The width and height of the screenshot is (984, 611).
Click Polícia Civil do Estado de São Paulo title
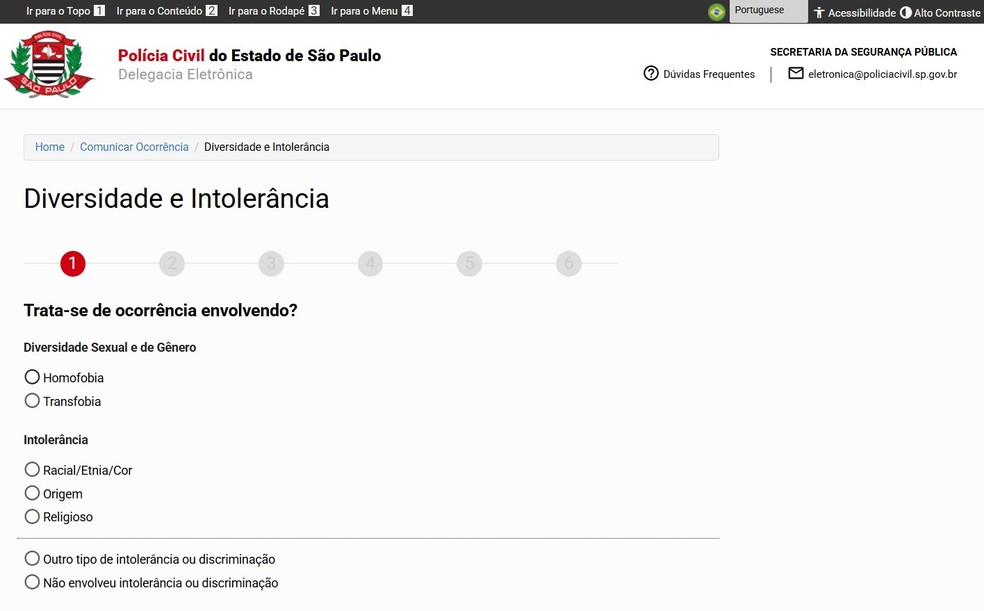point(249,55)
